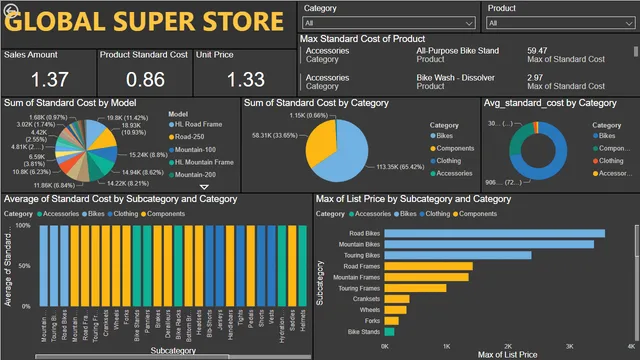Click the Mountain Frames horizontal bar

click(x=427, y=278)
